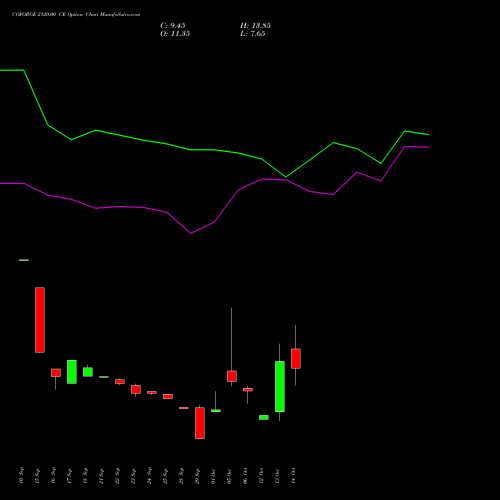Click the tall red candle for 15 Sep
The width and height of the screenshot is (500, 500).
coord(40,320)
